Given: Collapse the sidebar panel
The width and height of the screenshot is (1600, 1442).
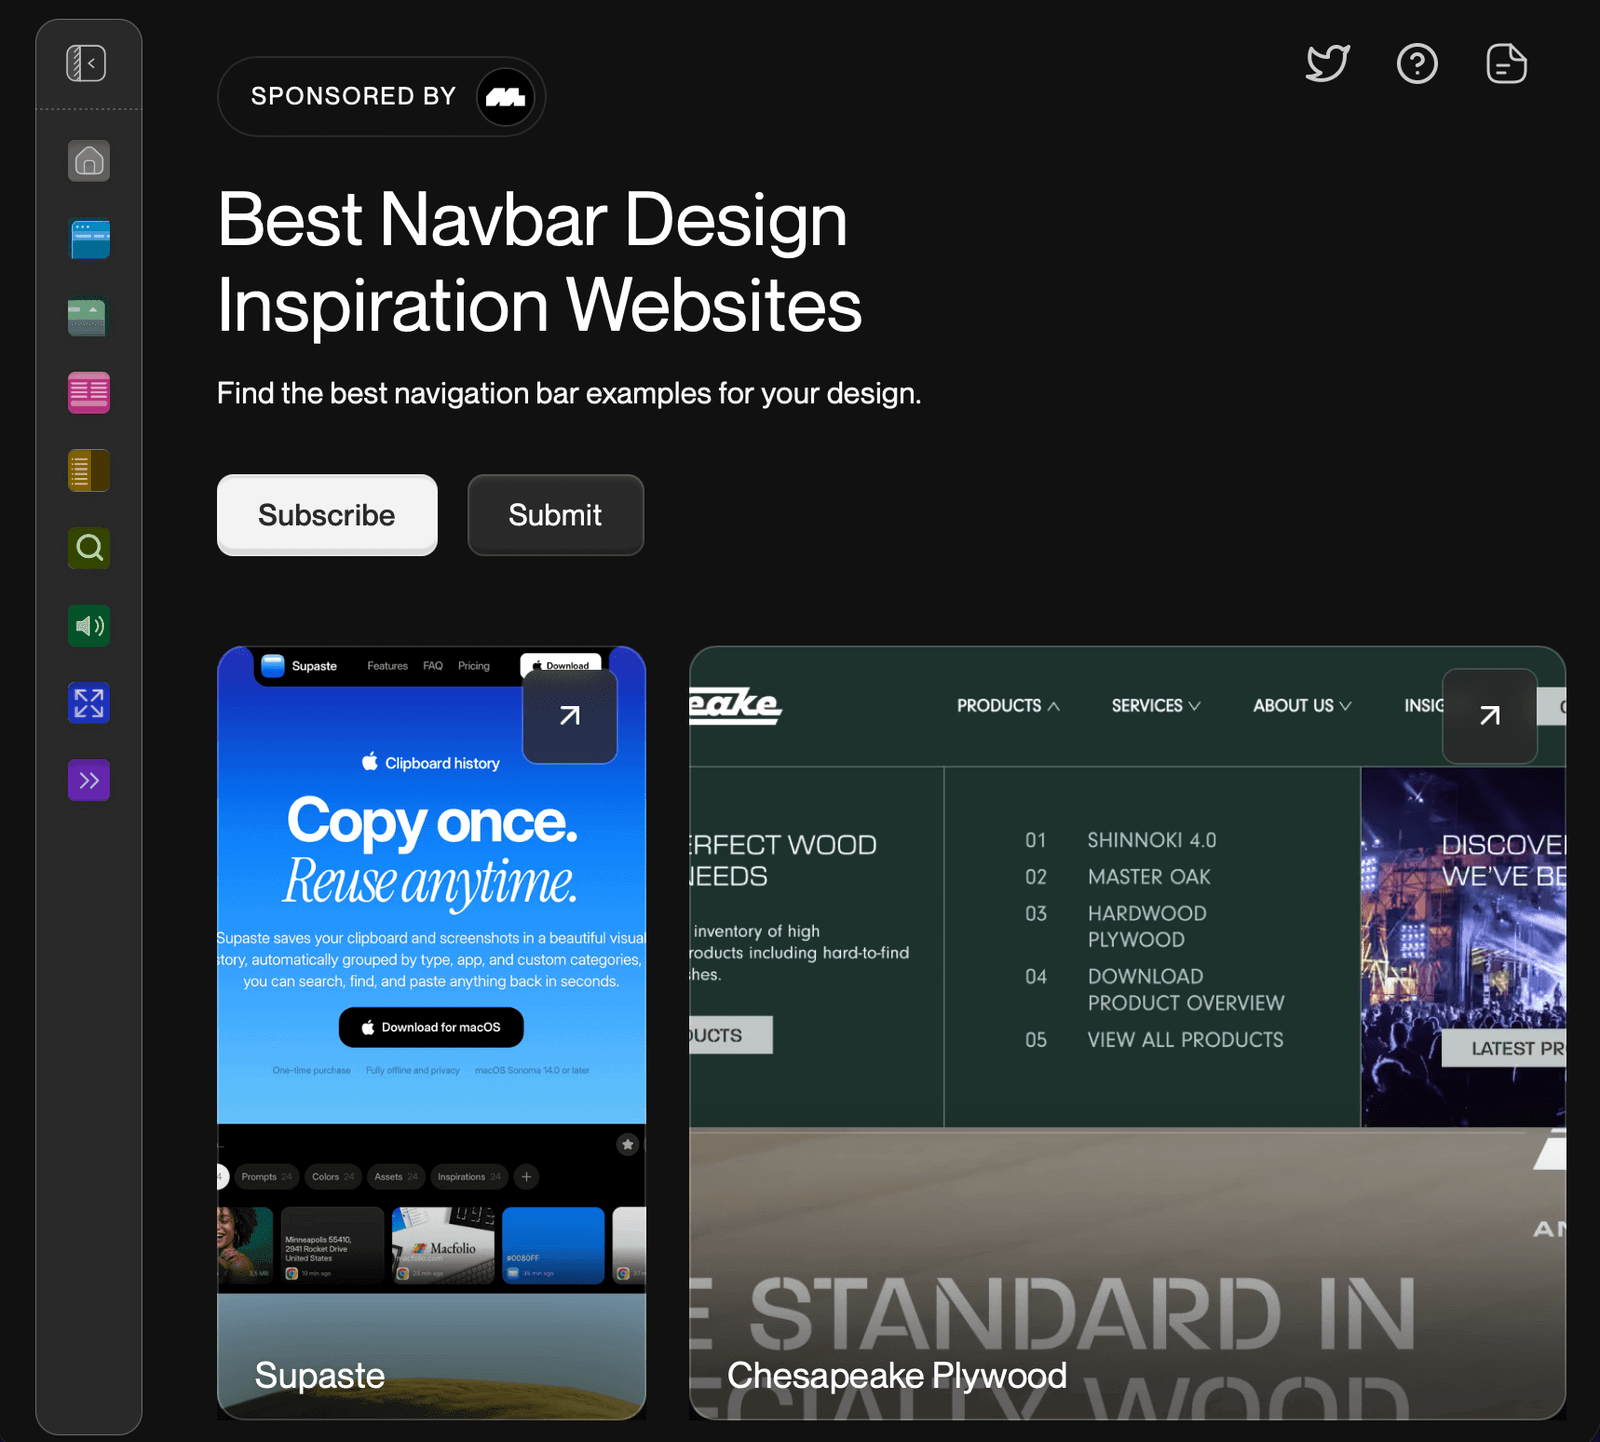Looking at the screenshot, I should 87,63.
